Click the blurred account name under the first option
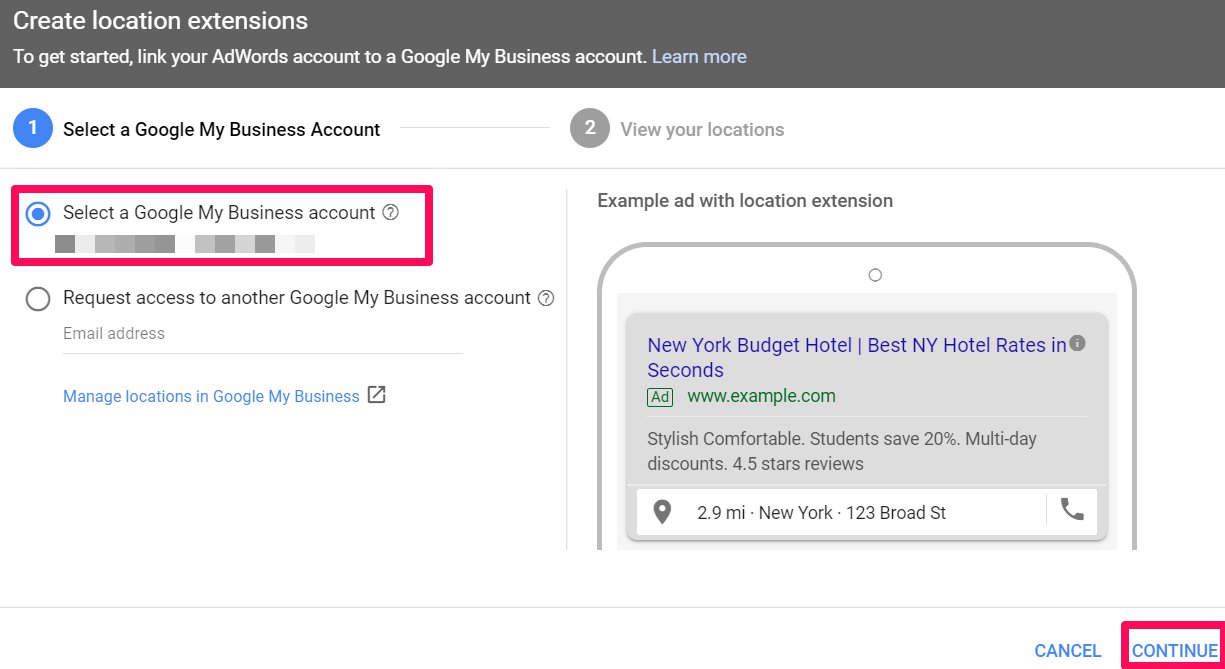 tap(185, 243)
